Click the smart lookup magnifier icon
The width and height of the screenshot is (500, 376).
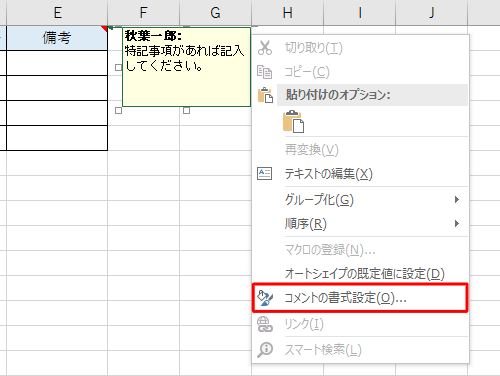point(265,350)
